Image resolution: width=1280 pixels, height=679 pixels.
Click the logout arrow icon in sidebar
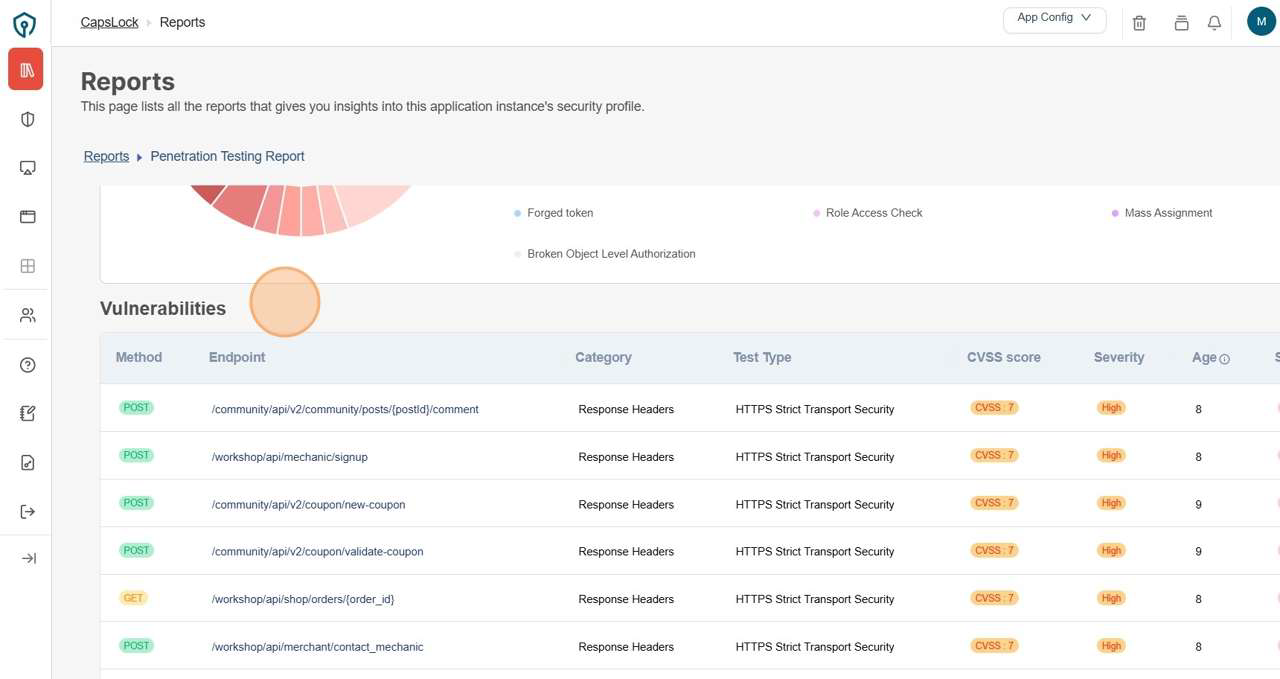[x=28, y=512]
